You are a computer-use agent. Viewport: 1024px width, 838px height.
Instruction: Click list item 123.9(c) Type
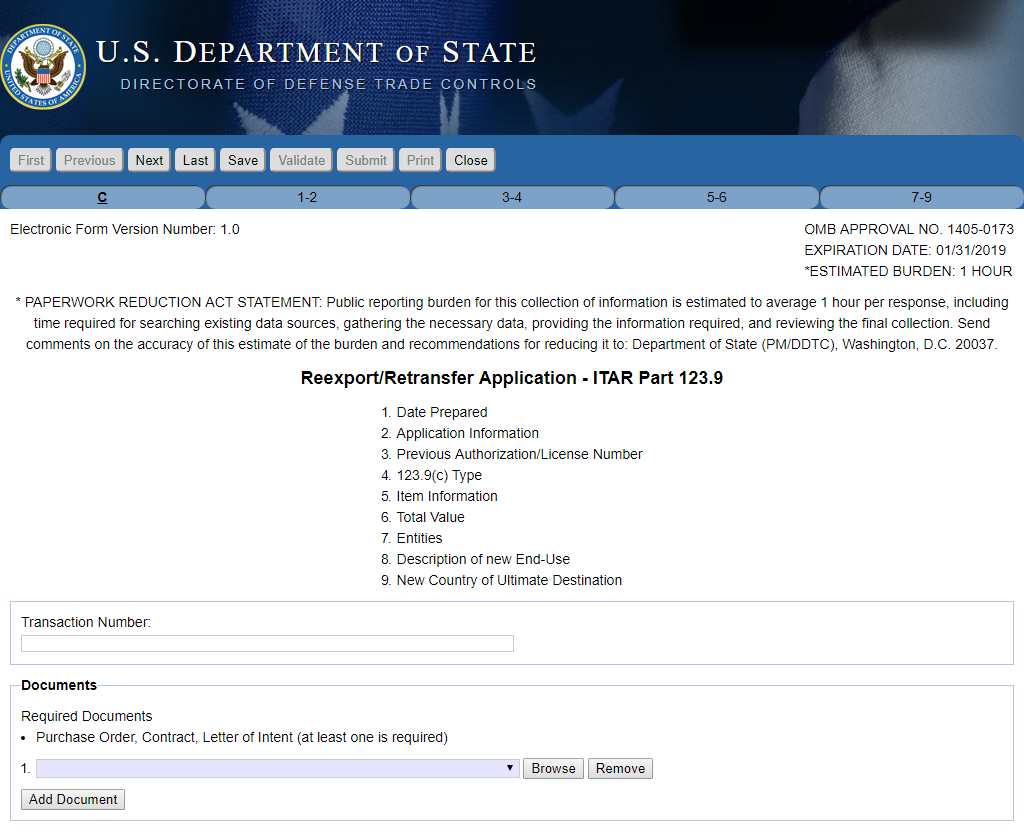click(440, 475)
